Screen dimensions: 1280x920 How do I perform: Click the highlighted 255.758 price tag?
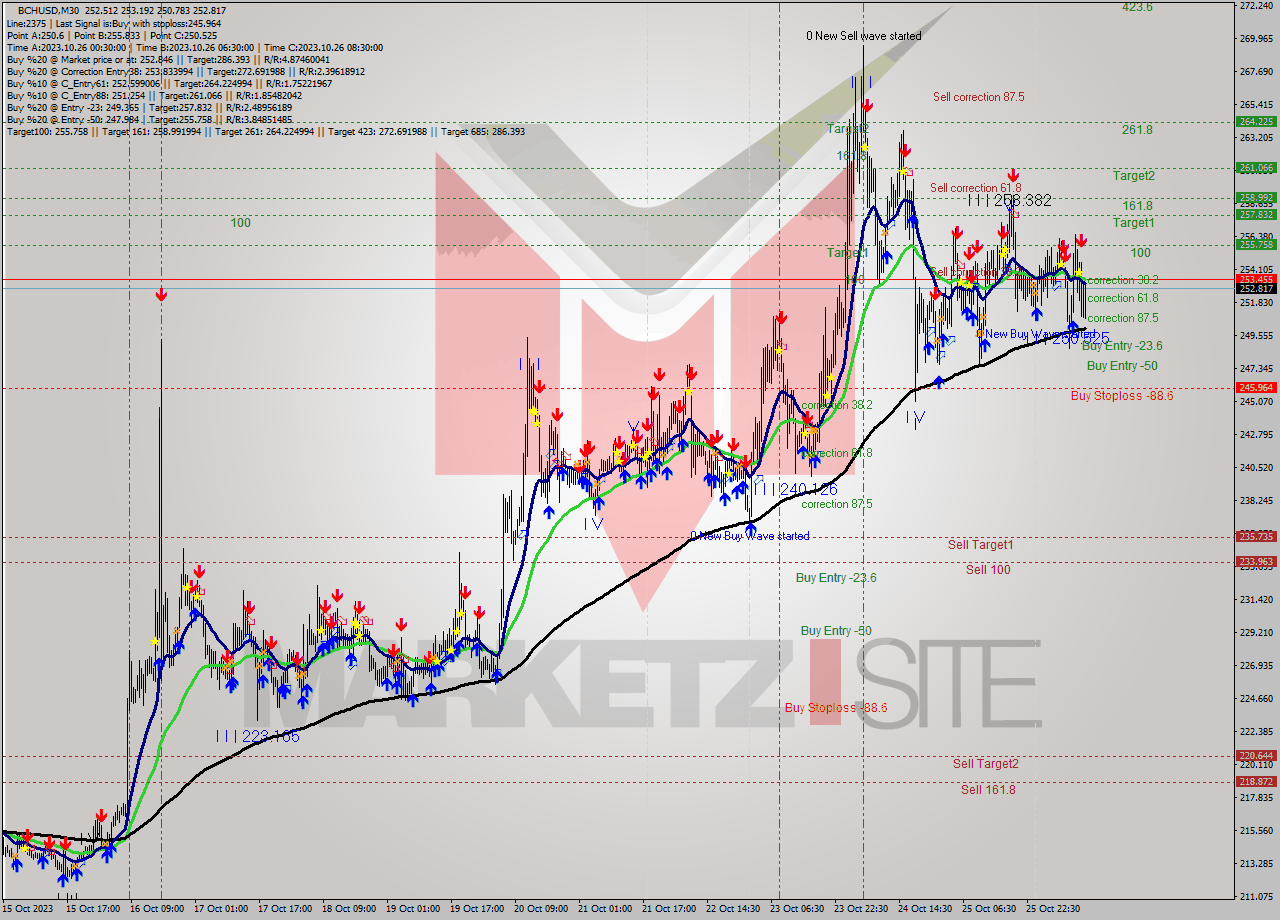1256,244
